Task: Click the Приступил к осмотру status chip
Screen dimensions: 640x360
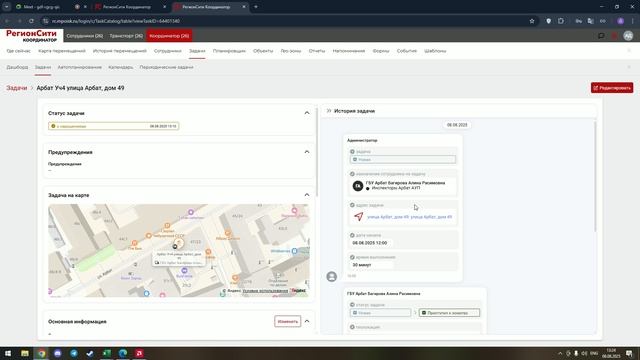Action: pyautogui.click(x=449, y=313)
